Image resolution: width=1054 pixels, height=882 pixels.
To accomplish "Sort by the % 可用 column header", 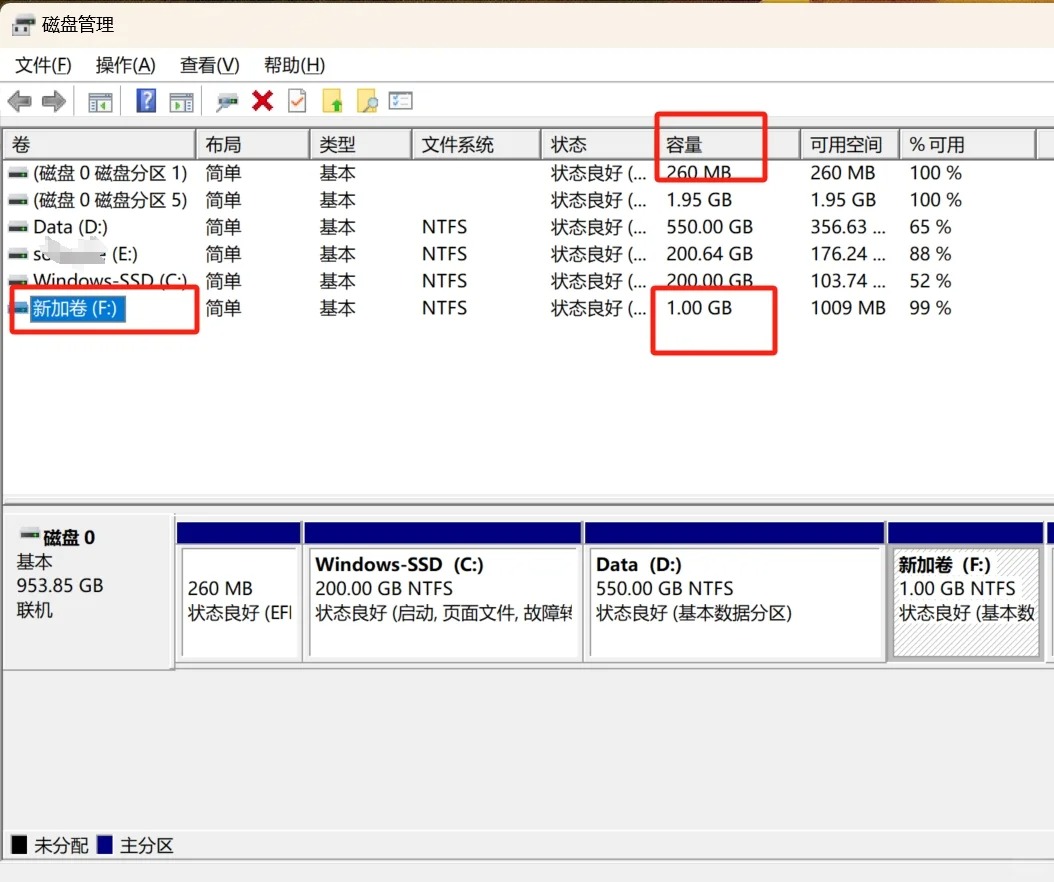I will (967, 145).
